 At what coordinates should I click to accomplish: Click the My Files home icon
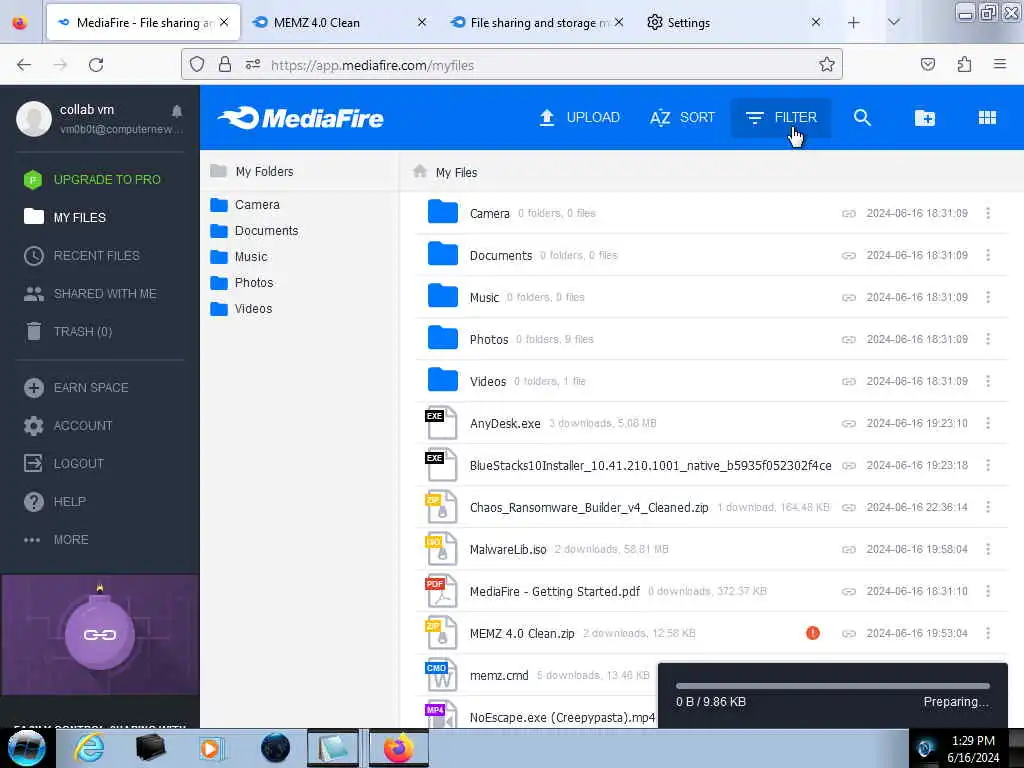420,171
